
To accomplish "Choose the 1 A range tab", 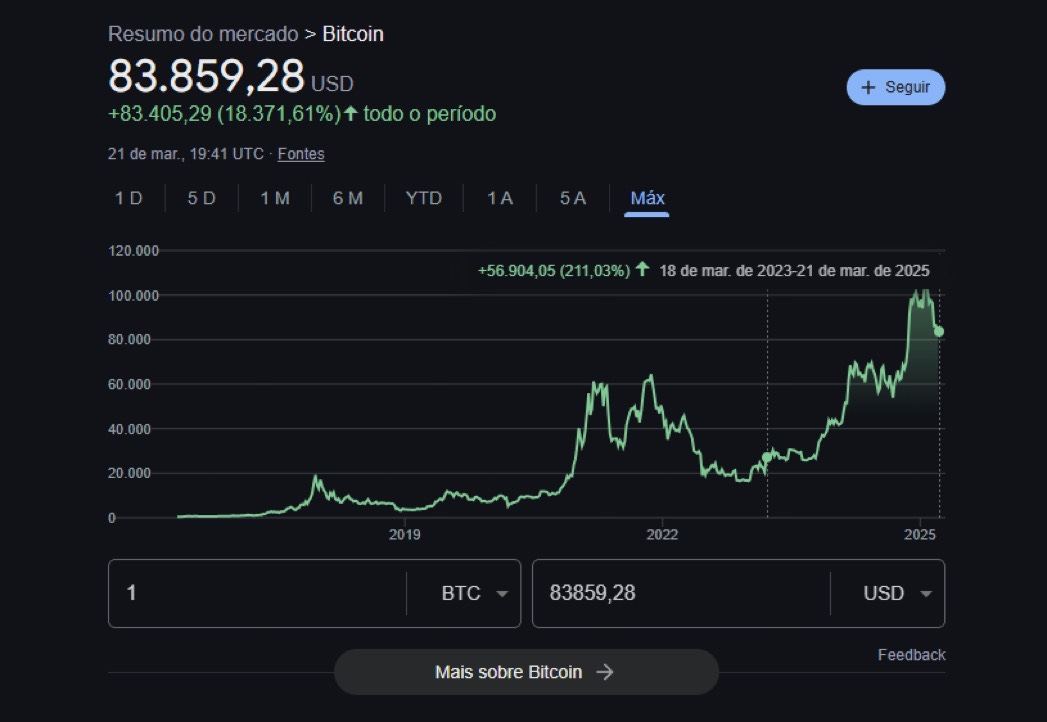I will [x=499, y=198].
